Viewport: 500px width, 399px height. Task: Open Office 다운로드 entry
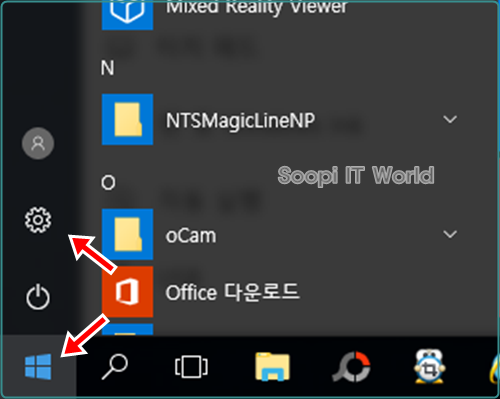coord(233,292)
